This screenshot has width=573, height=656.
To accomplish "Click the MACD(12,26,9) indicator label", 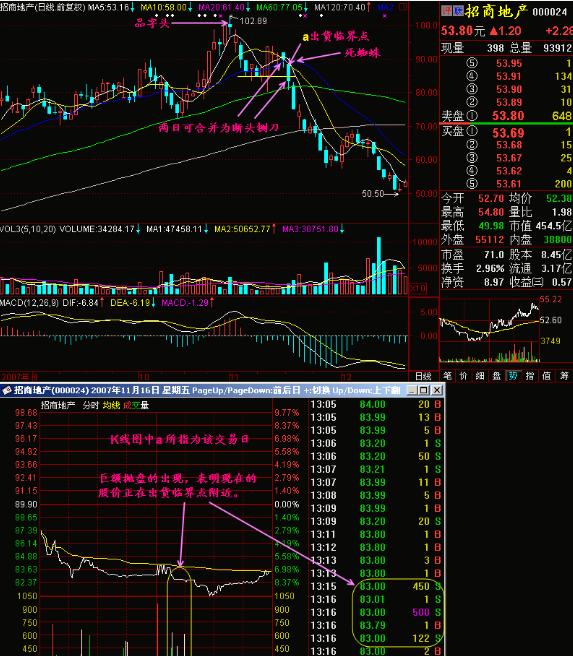I will pyautogui.click(x=29, y=302).
